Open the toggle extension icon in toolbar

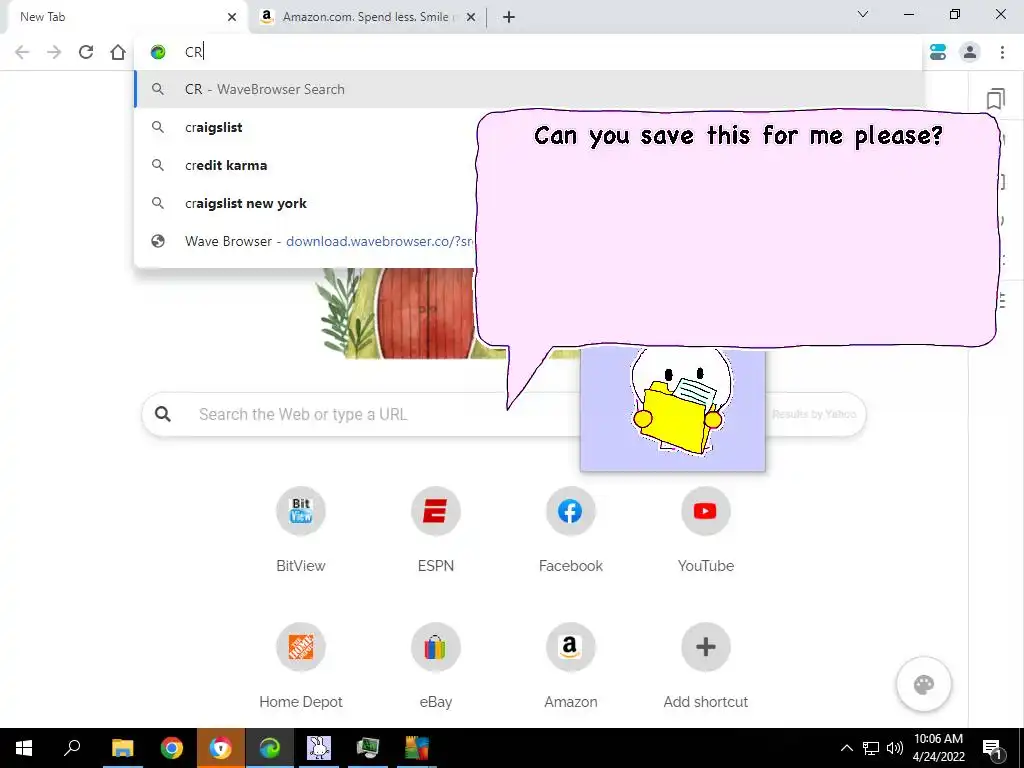[938, 52]
